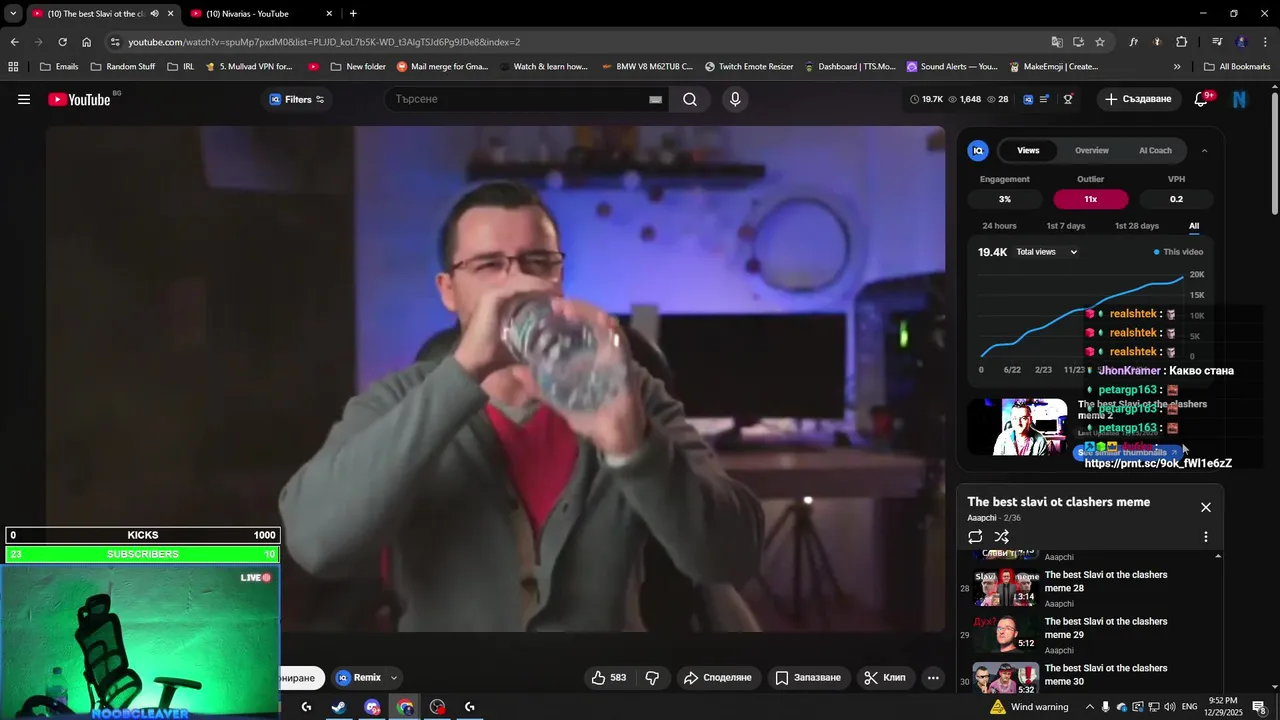Open the tab search dropdown arrow
Screen dimensions: 1280x720
pyautogui.click(x=13, y=14)
